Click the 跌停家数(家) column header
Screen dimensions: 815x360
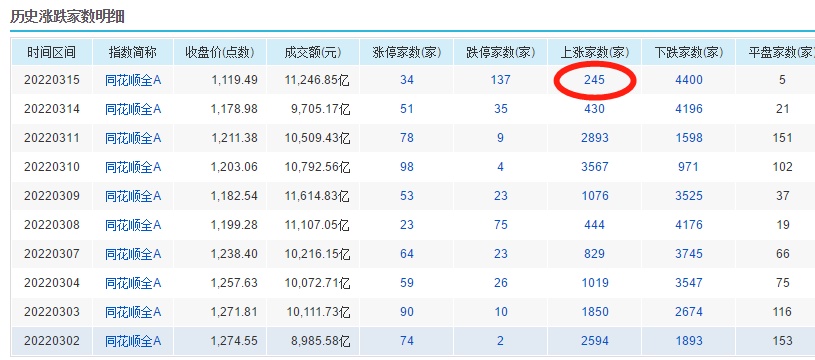501,52
